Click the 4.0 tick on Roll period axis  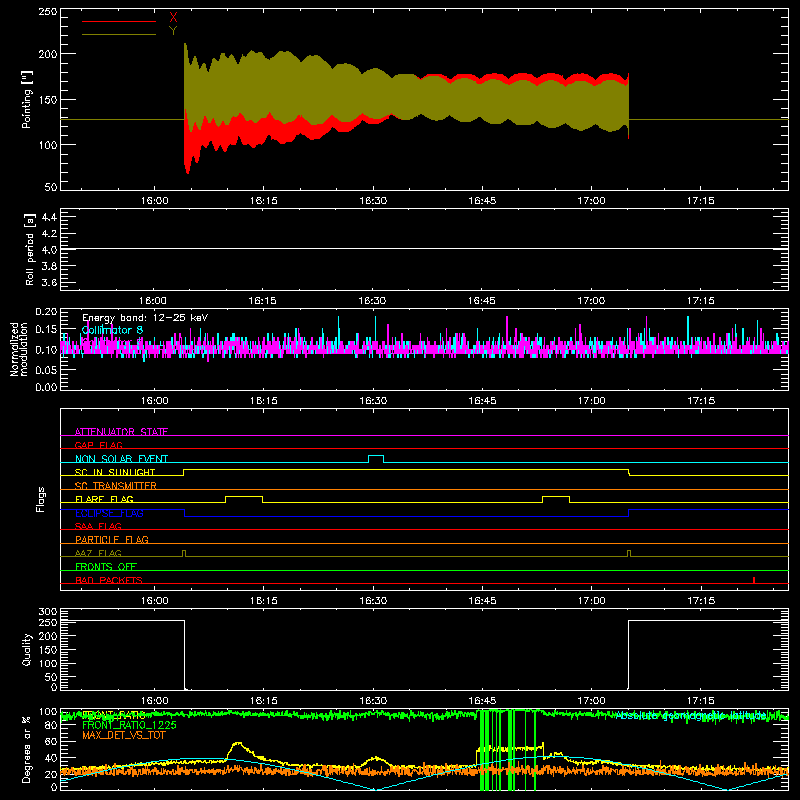(x=48, y=249)
